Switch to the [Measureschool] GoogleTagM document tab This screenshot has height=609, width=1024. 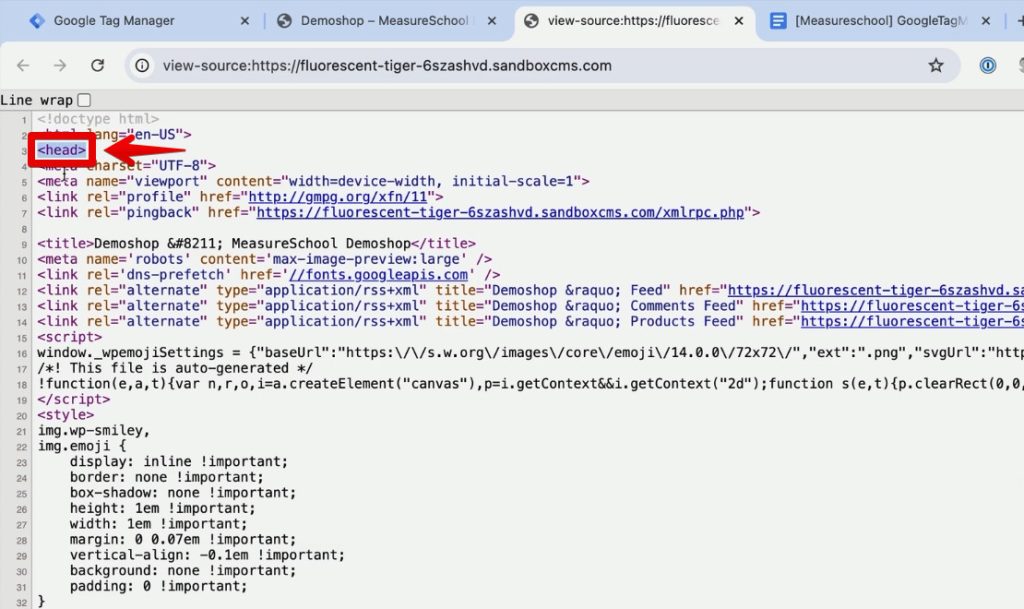(880, 21)
